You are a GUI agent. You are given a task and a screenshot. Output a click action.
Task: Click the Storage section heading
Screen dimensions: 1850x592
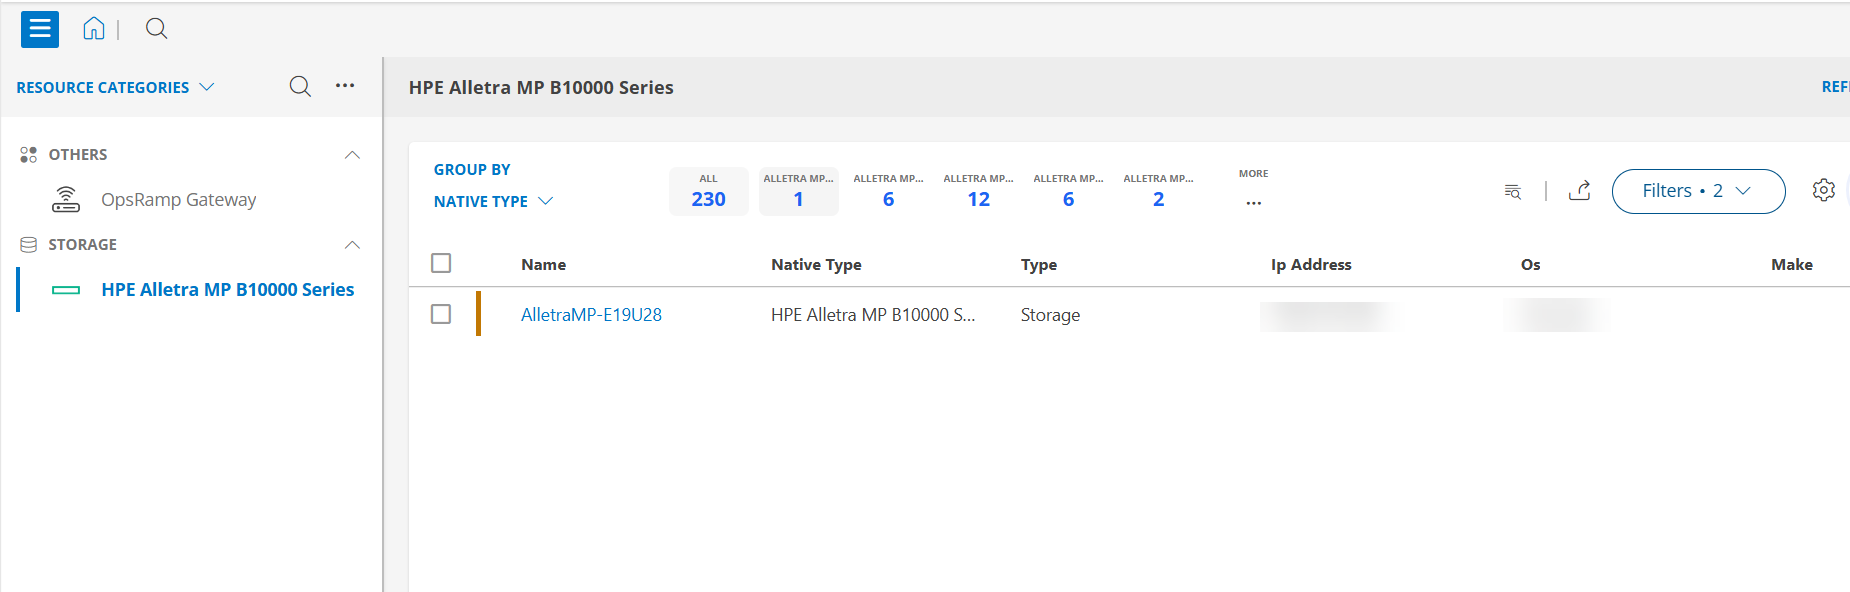[82, 245]
